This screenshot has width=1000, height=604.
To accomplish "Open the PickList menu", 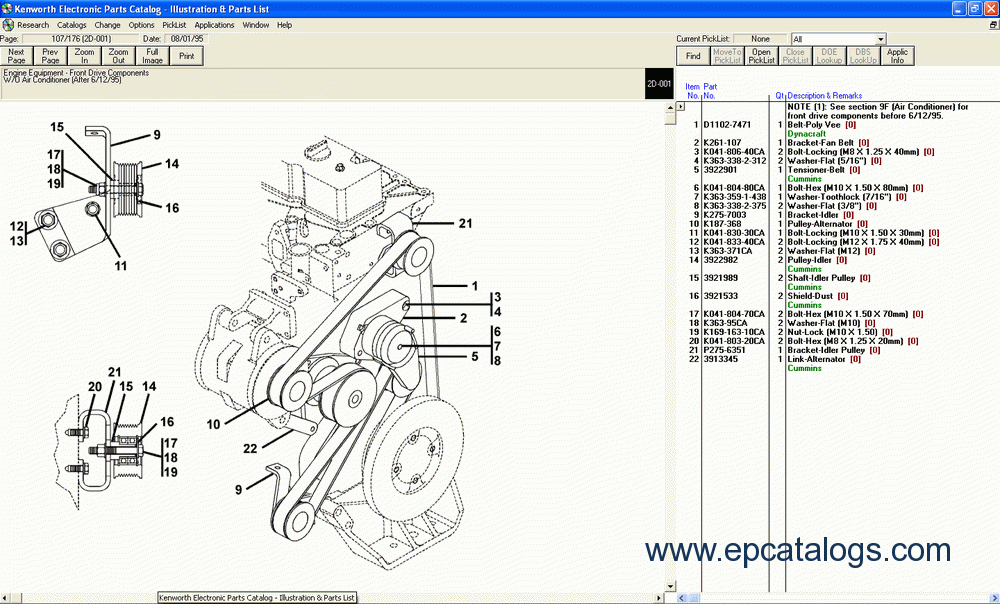I will coord(174,24).
